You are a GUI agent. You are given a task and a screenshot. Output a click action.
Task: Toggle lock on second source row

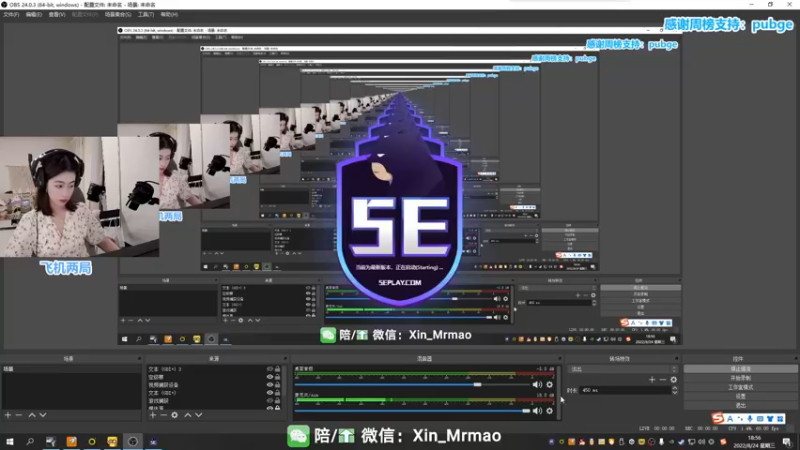(x=278, y=377)
